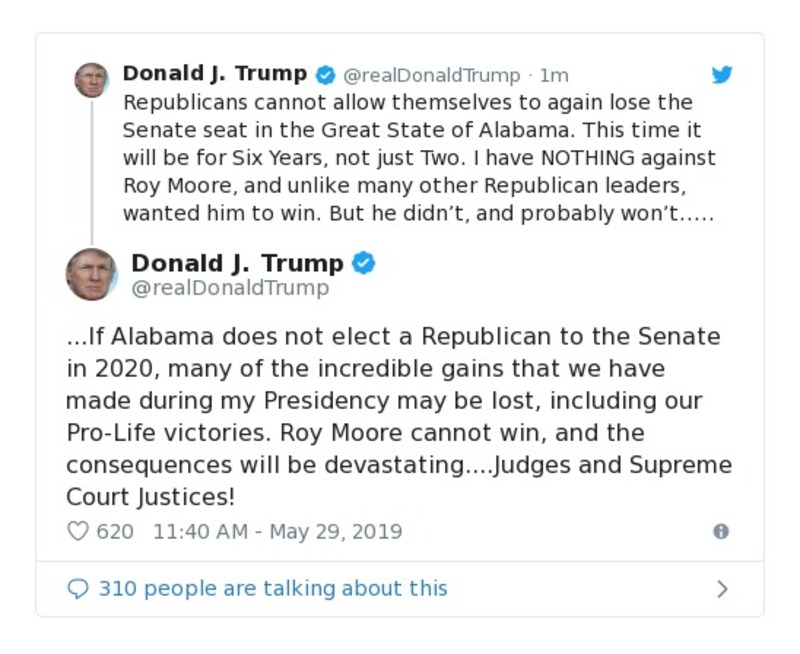Screen dimensions: 800x654
Task: Open the tweet info circle icon
Action: pos(720,532)
